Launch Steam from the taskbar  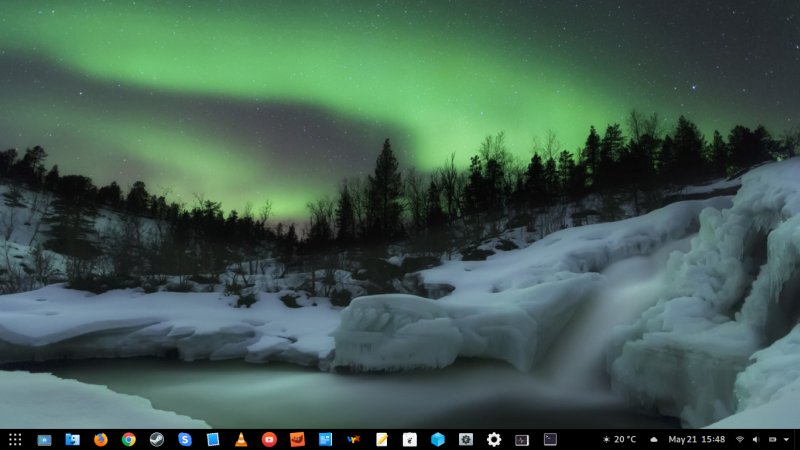click(x=156, y=439)
